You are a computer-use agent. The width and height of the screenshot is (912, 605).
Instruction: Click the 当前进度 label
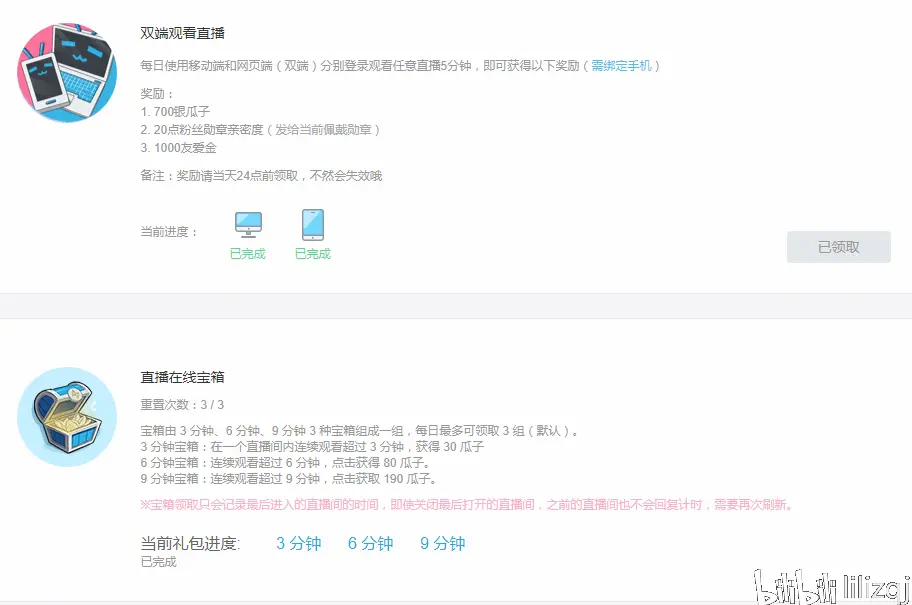tap(169, 232)
